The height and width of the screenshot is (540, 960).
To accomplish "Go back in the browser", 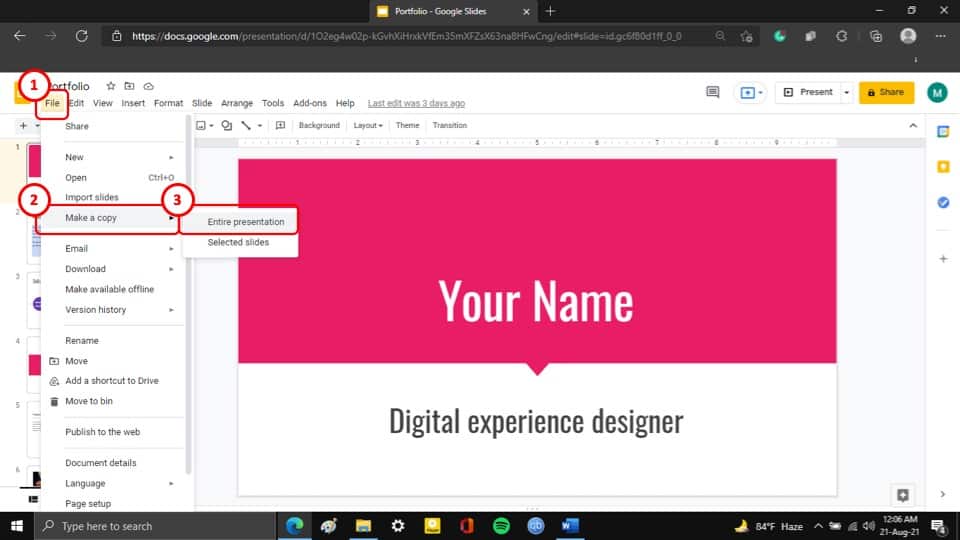I will 20,36.
